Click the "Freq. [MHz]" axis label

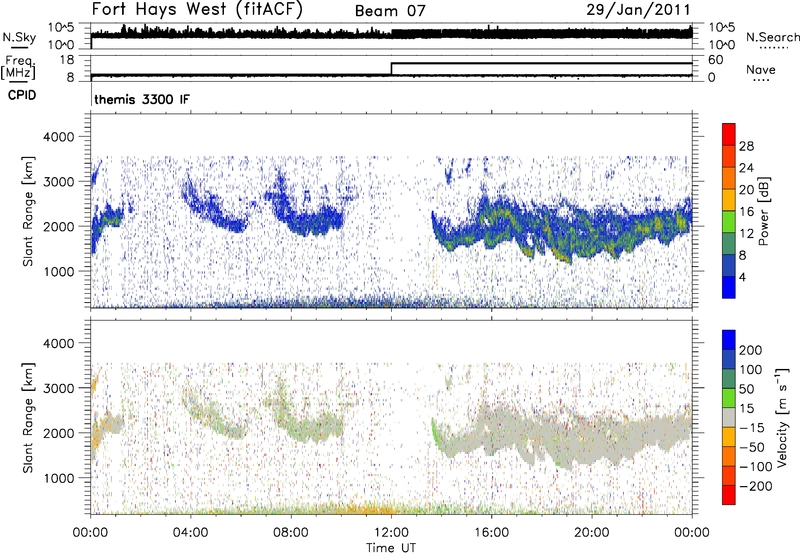click(x=18, y=68)
